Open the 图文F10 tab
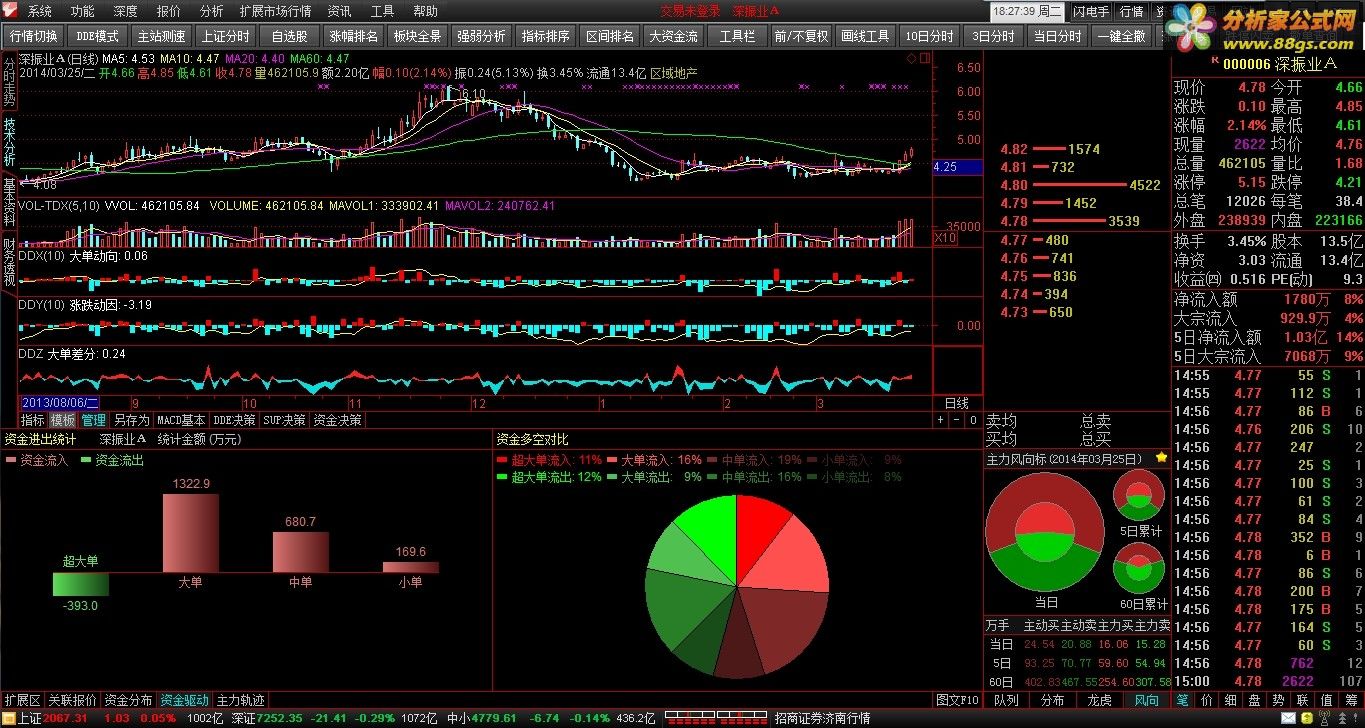1365x728 pixels. (957, 700)
